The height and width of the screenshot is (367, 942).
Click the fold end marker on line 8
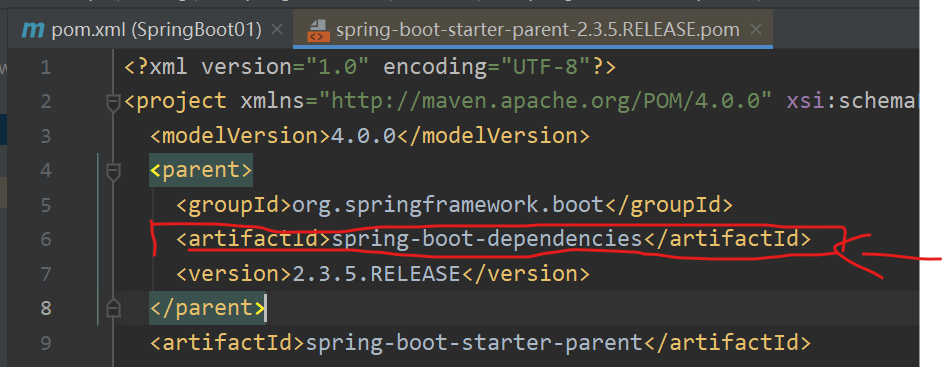tap(113, 309)
